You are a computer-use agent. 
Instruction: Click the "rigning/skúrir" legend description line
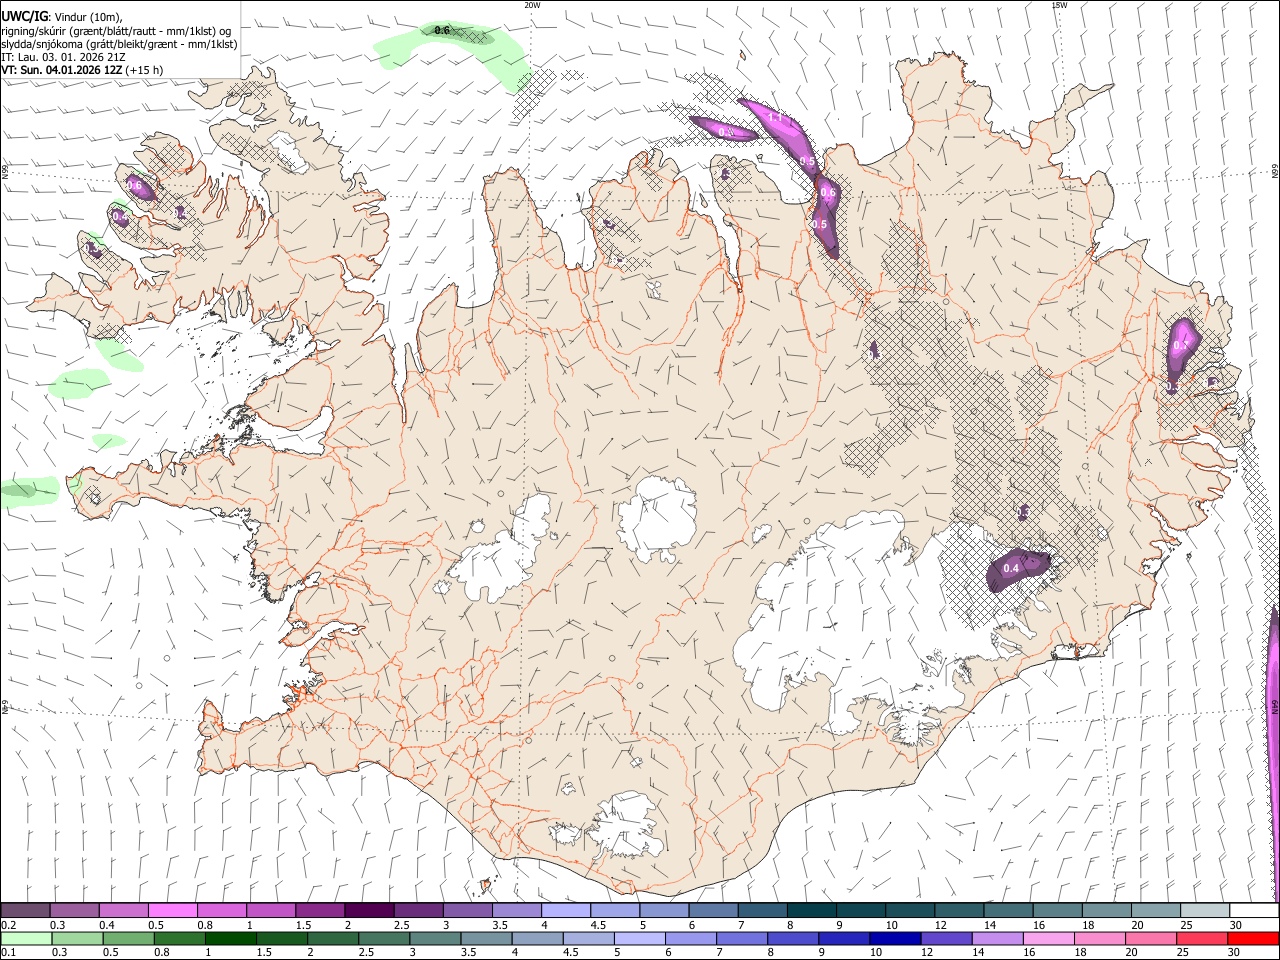[x=116, y=30]
